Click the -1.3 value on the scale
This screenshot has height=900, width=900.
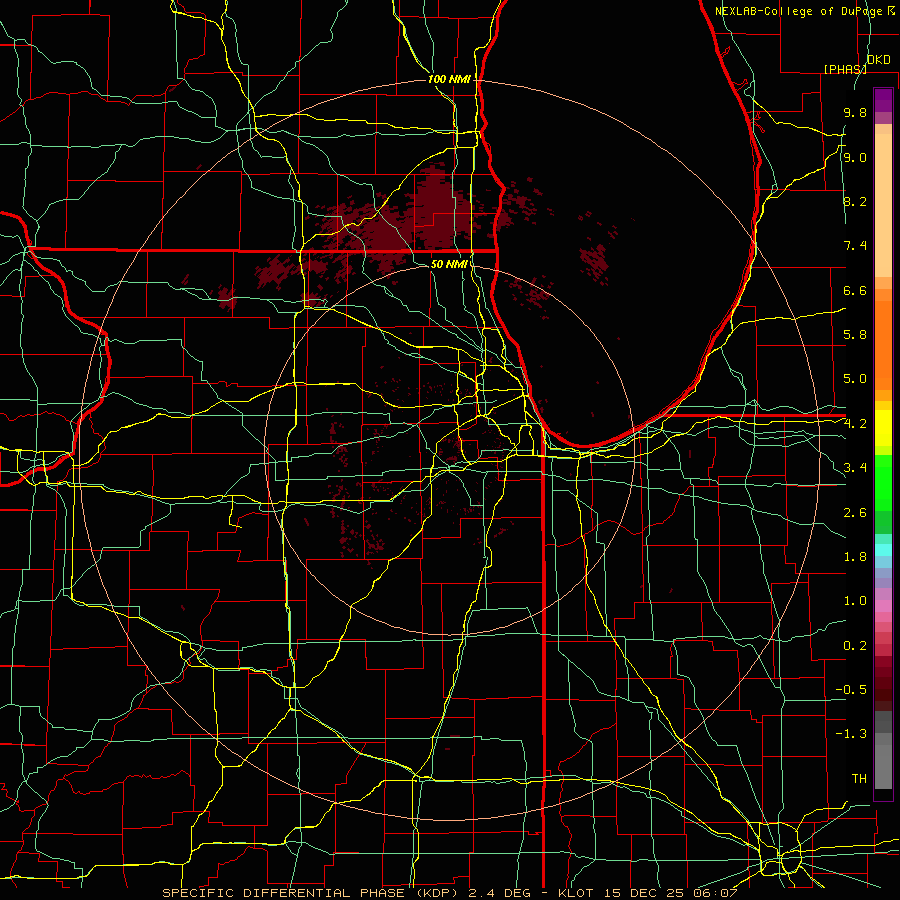(851, 734)
